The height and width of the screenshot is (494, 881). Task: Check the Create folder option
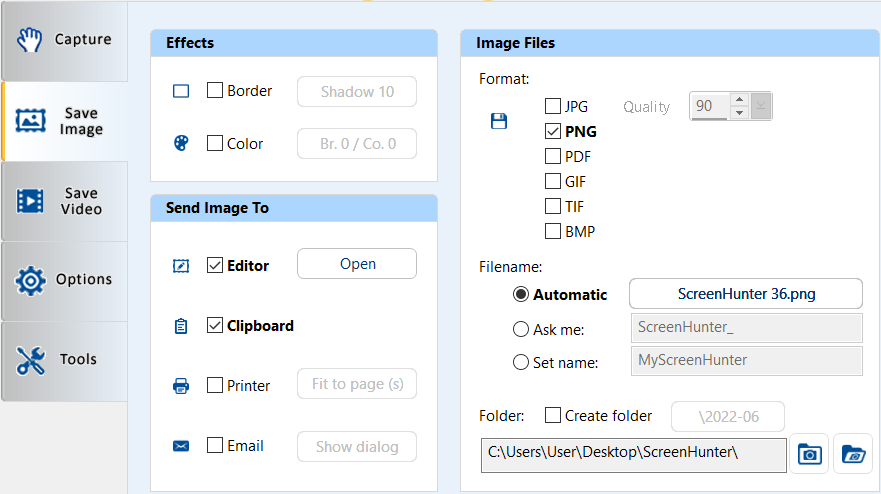coord(553,415)
